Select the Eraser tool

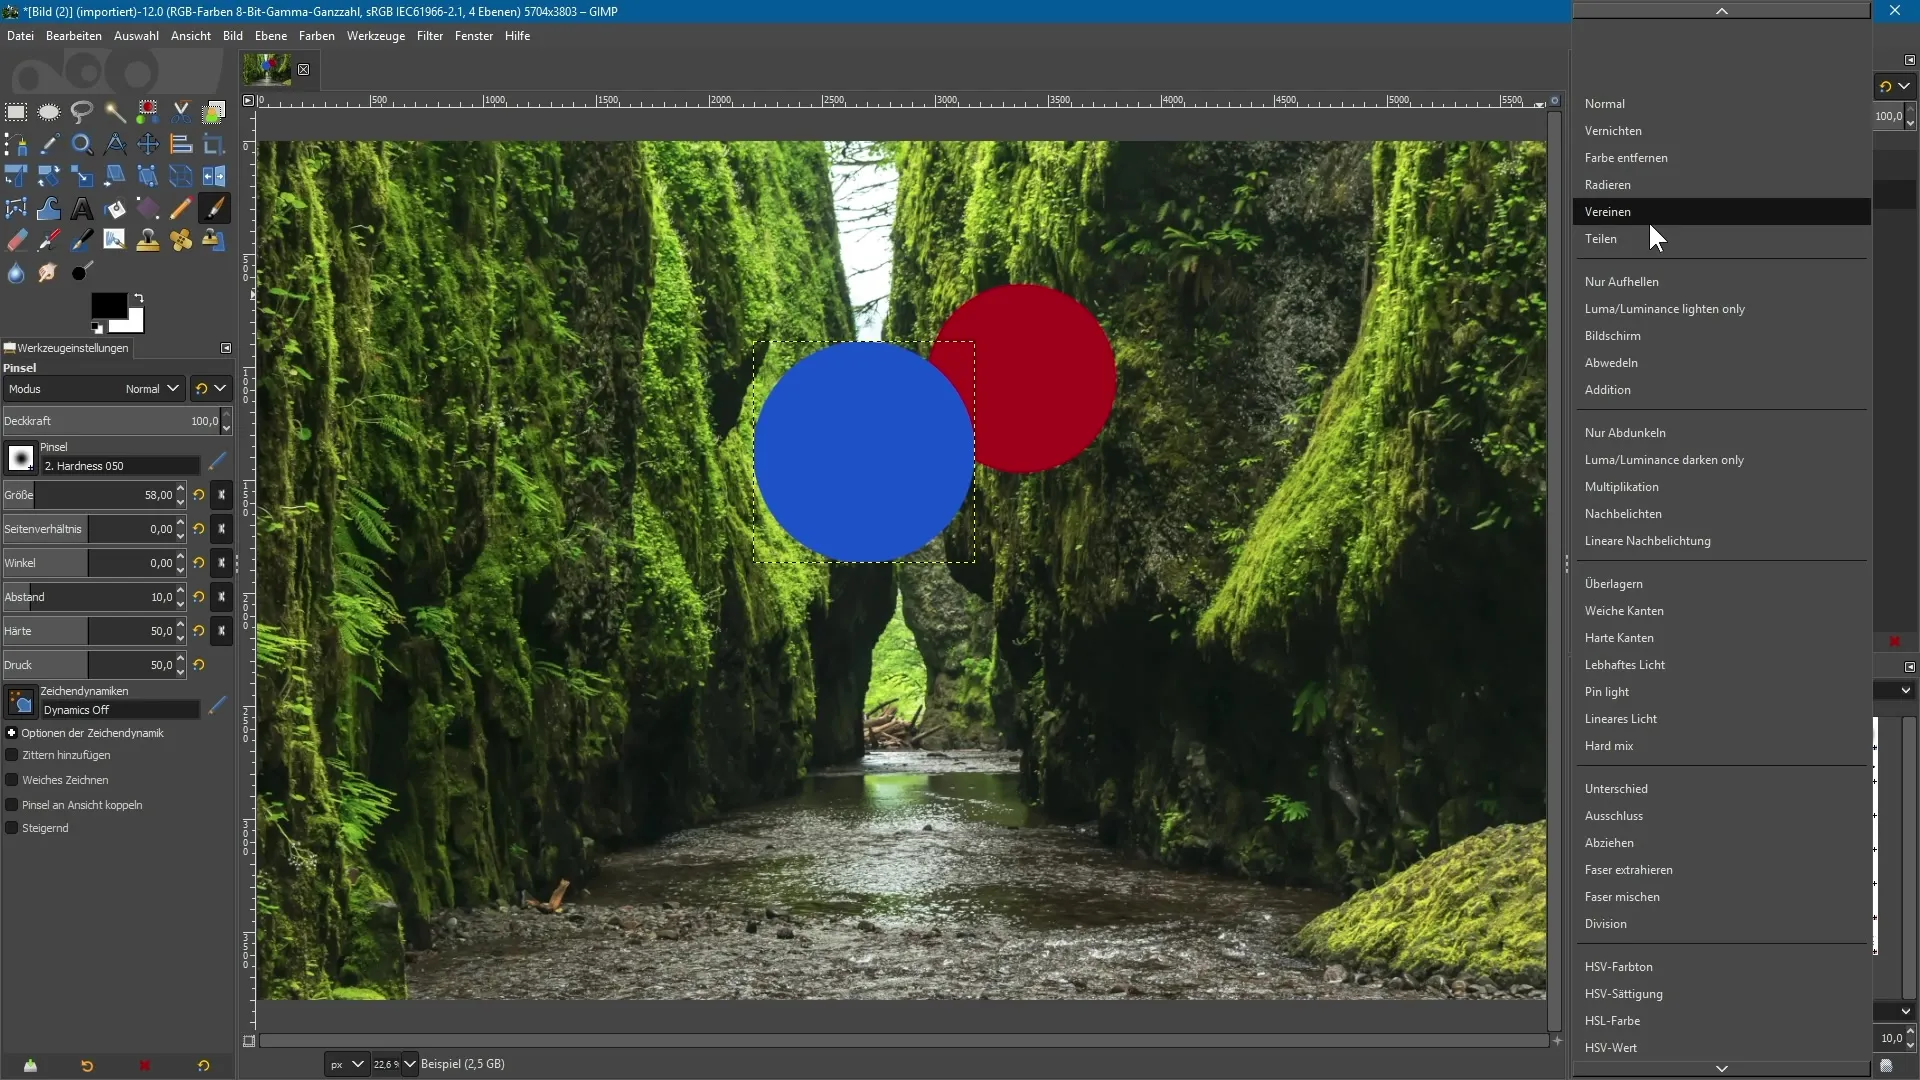tap(16, 241)
